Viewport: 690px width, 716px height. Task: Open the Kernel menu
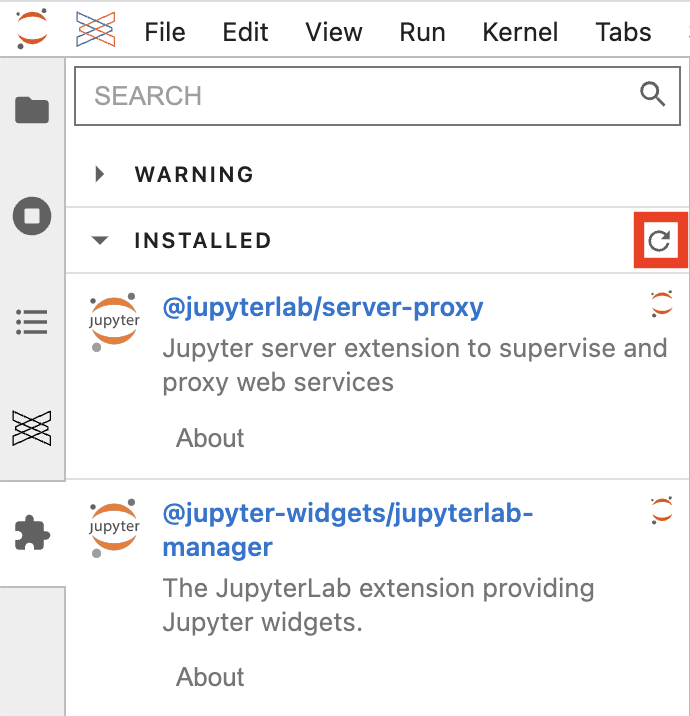[x=520, y=32]
